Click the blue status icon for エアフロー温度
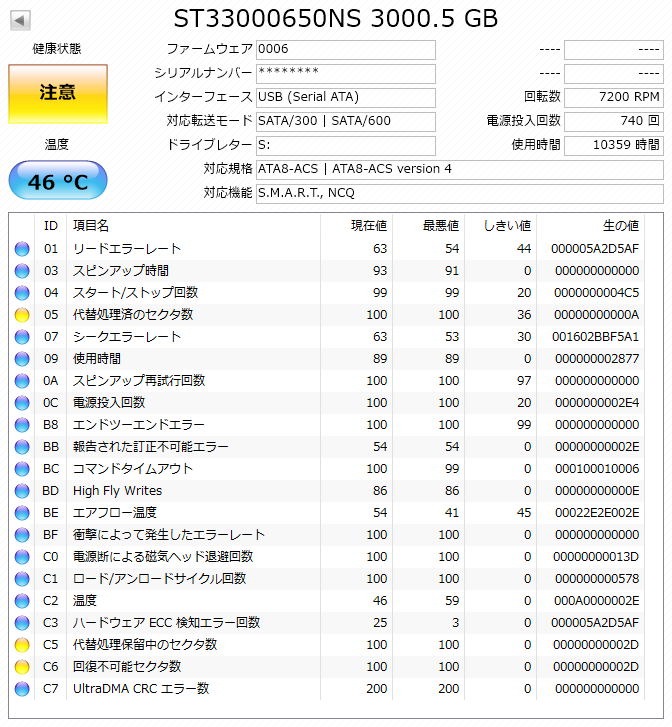672x727 pixels. coord(22,513)
